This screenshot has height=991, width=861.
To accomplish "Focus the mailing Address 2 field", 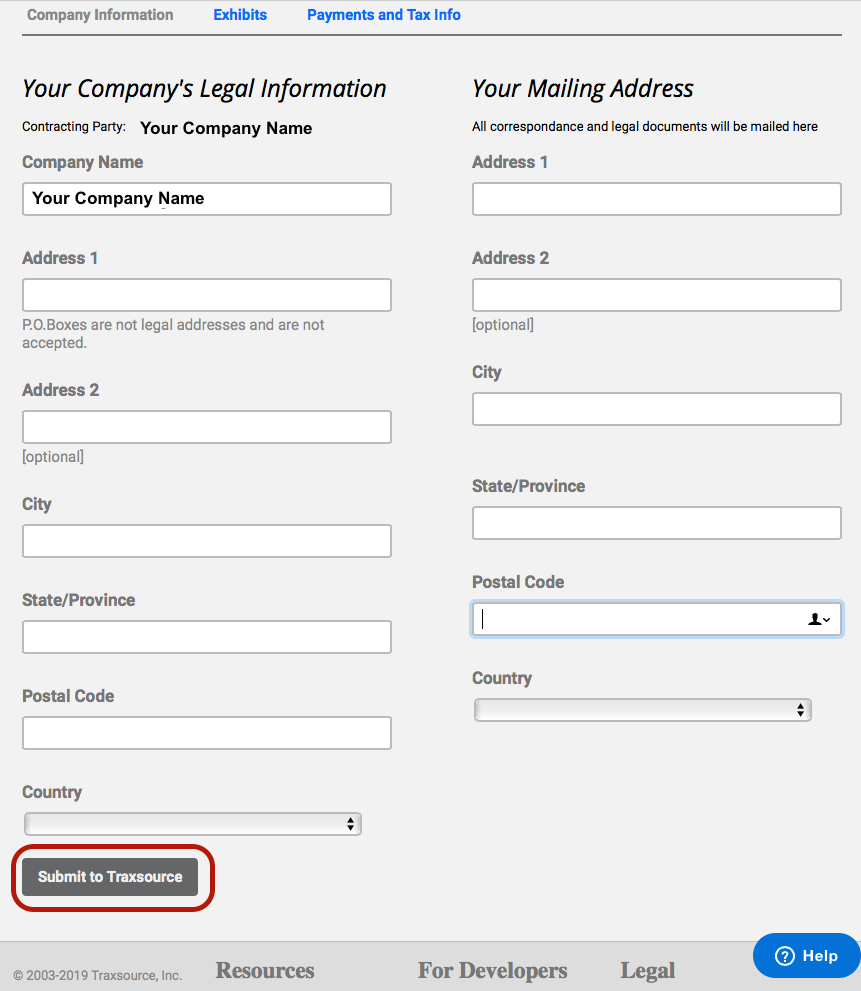I will (x=656, y=295).
